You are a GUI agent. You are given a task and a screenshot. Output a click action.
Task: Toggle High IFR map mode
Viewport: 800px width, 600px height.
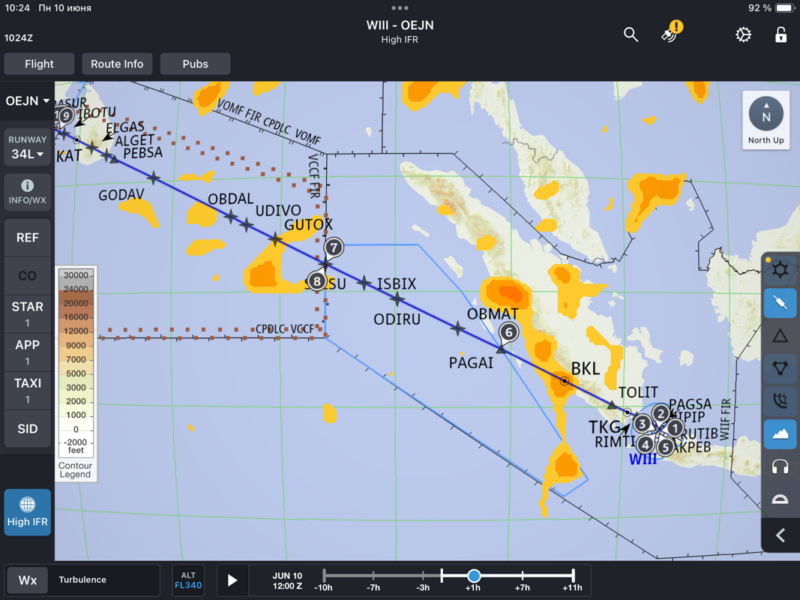click(27, 512)
